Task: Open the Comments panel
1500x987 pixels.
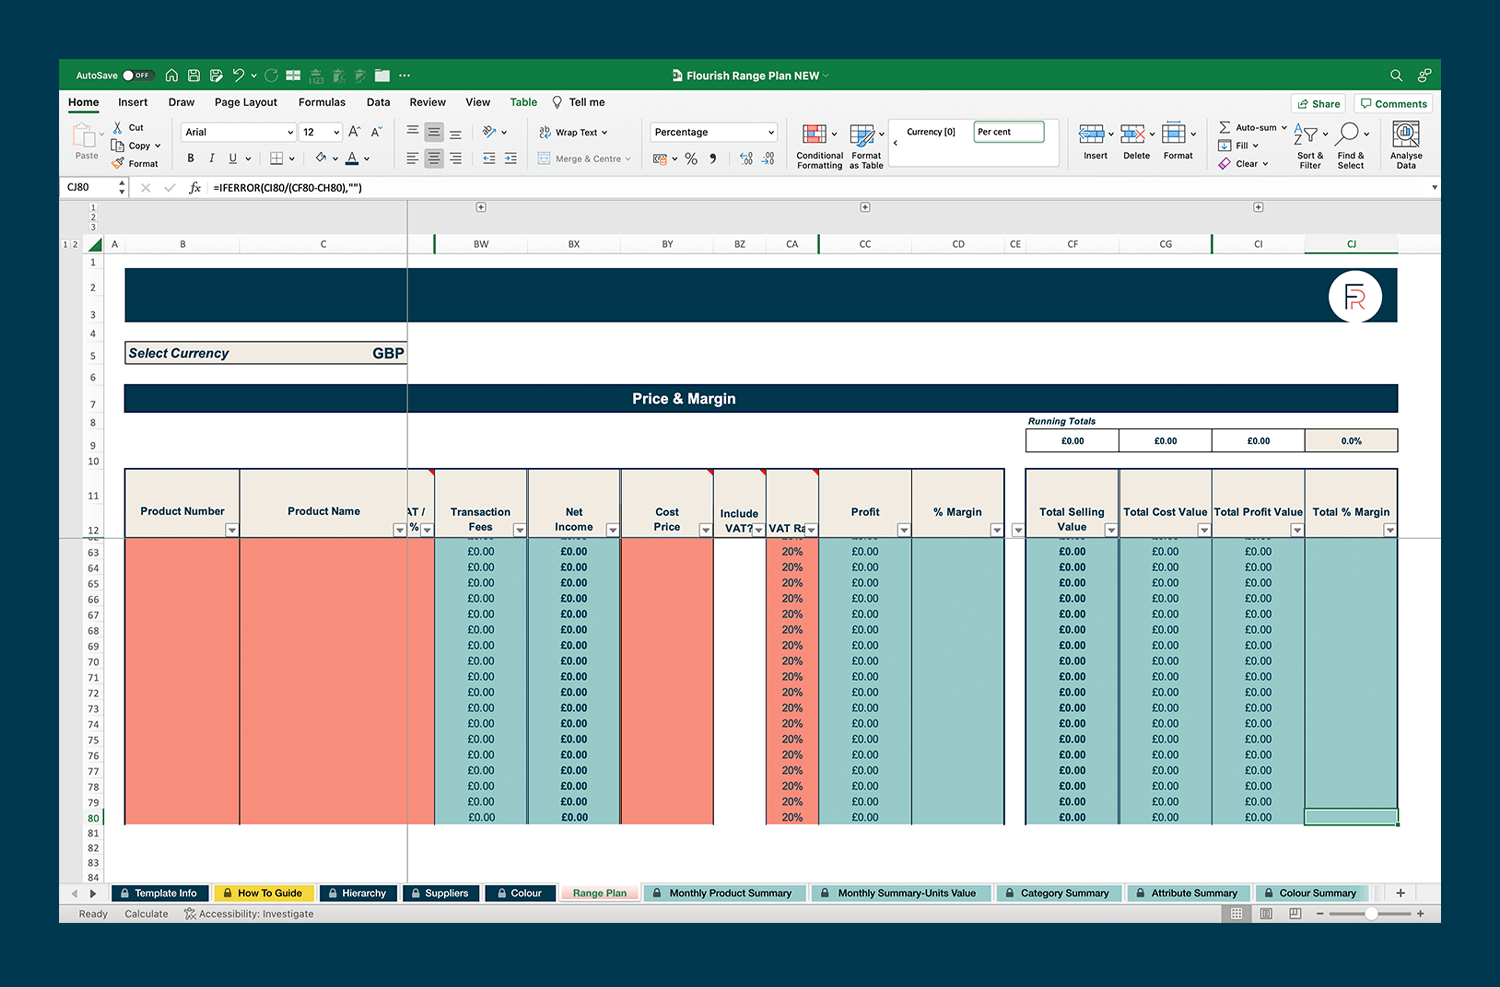Action: (1393, 103)
